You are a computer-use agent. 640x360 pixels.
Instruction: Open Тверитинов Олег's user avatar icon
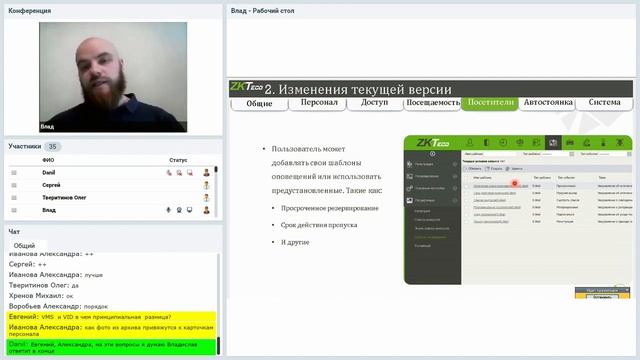(207, 198)
